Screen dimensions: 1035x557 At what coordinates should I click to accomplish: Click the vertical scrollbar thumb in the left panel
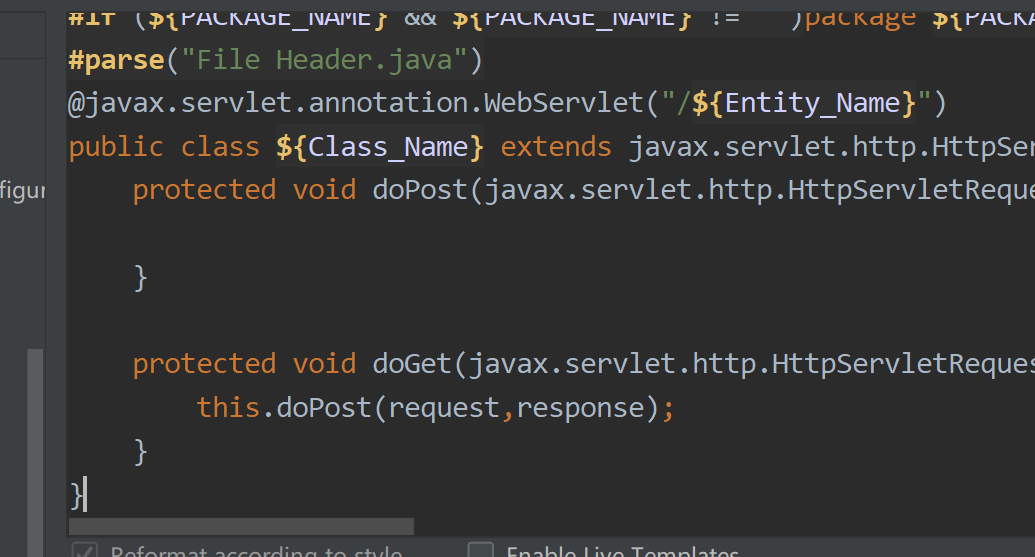click(x=35, y=450)
